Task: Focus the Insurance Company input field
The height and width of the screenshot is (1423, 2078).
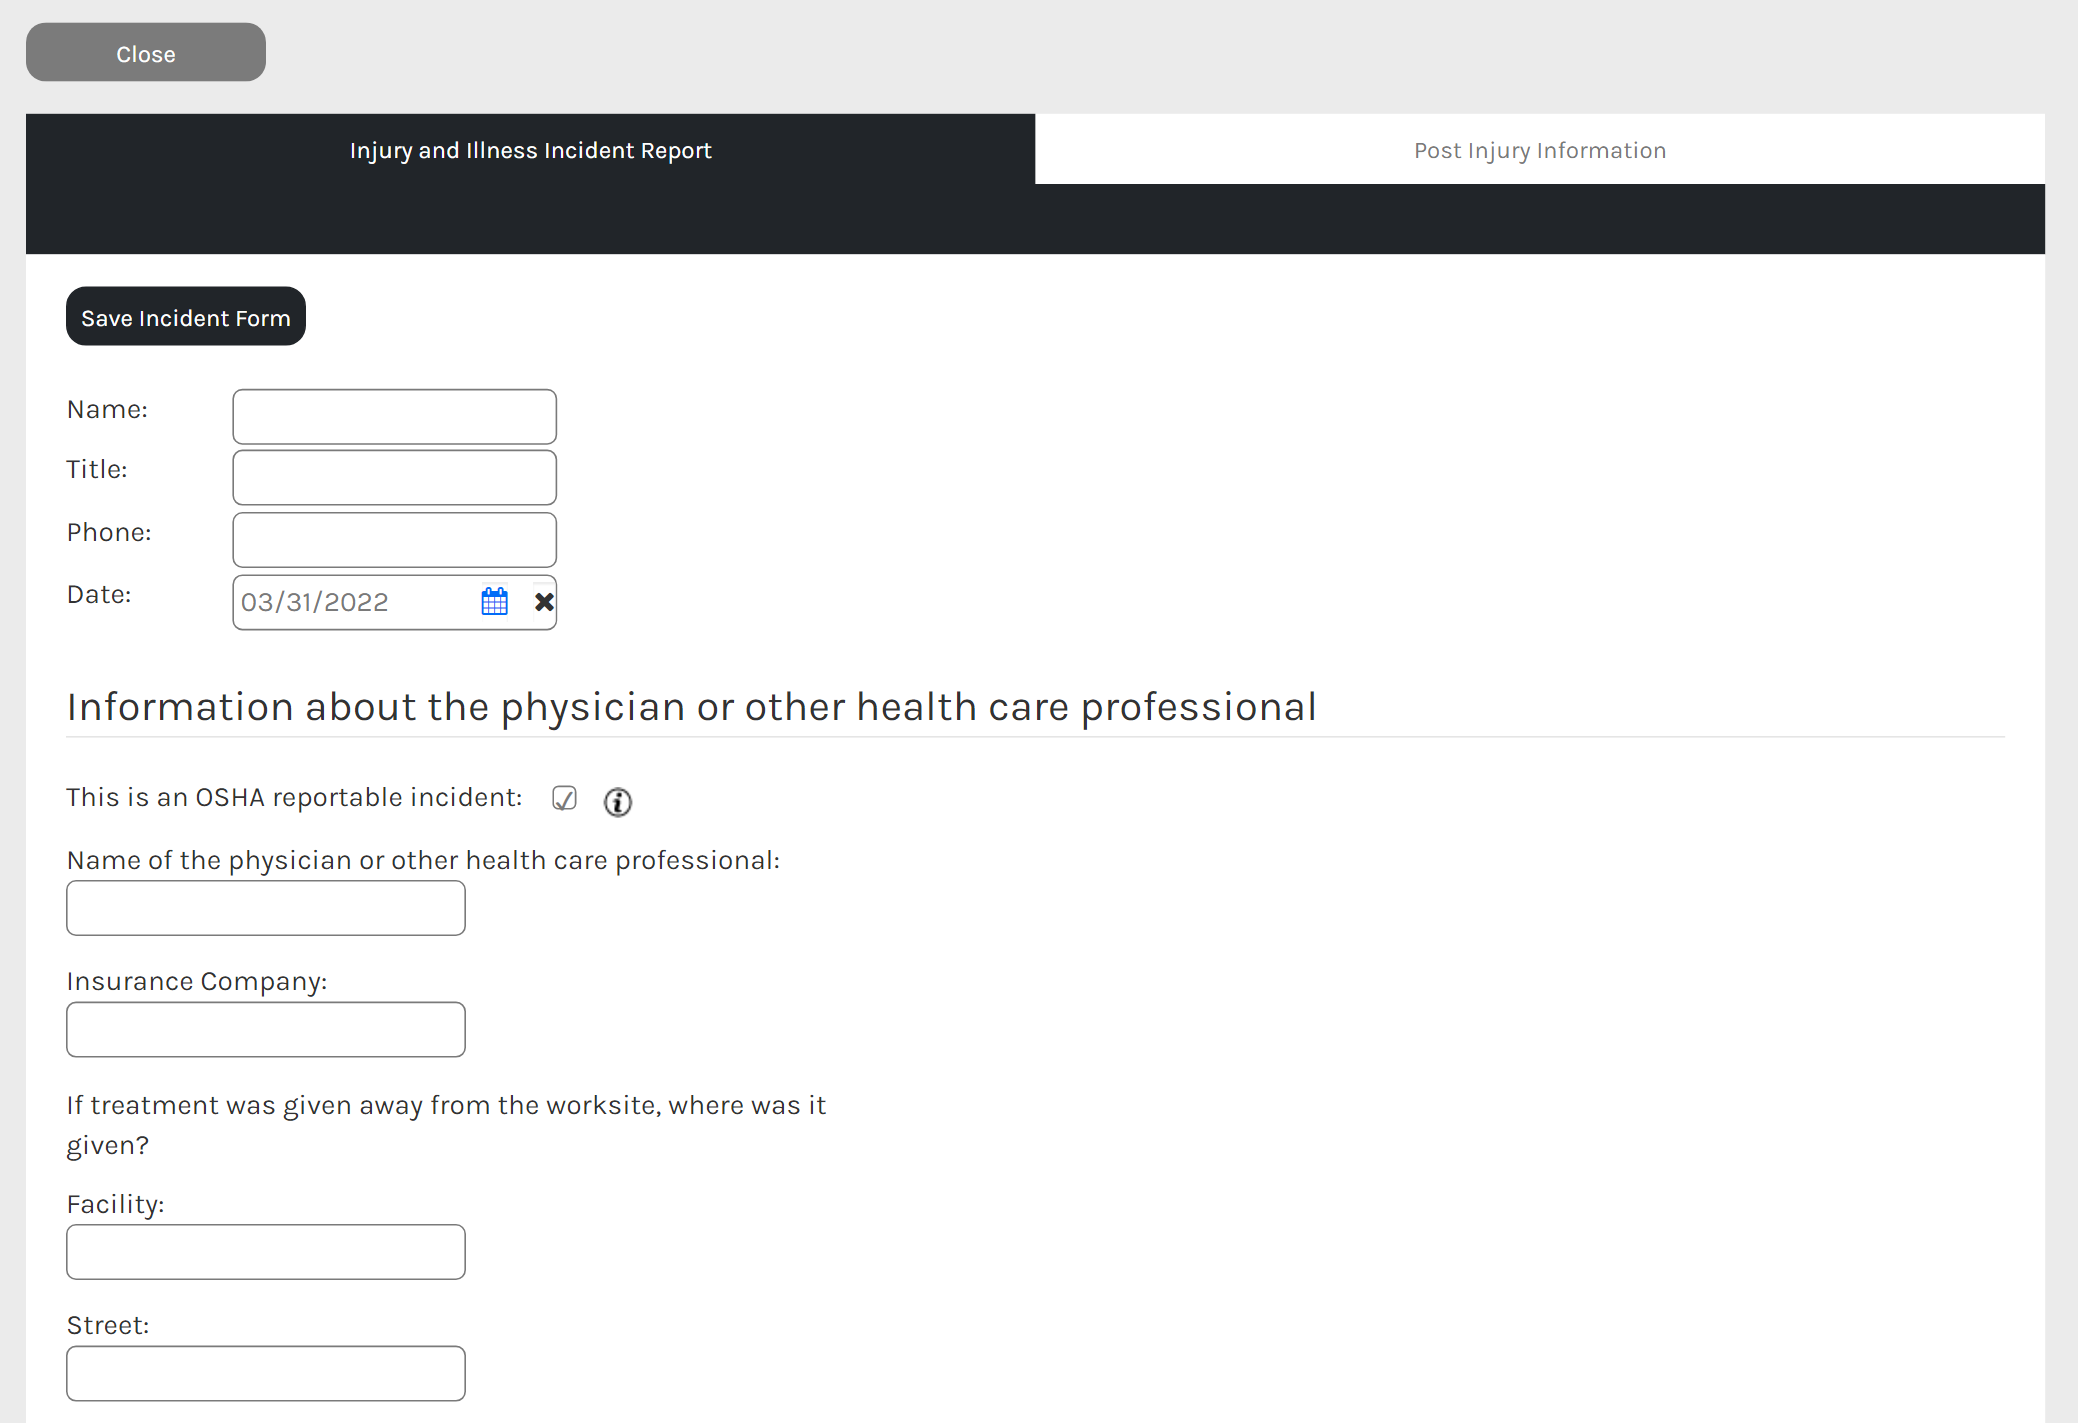Action: 266,1029
